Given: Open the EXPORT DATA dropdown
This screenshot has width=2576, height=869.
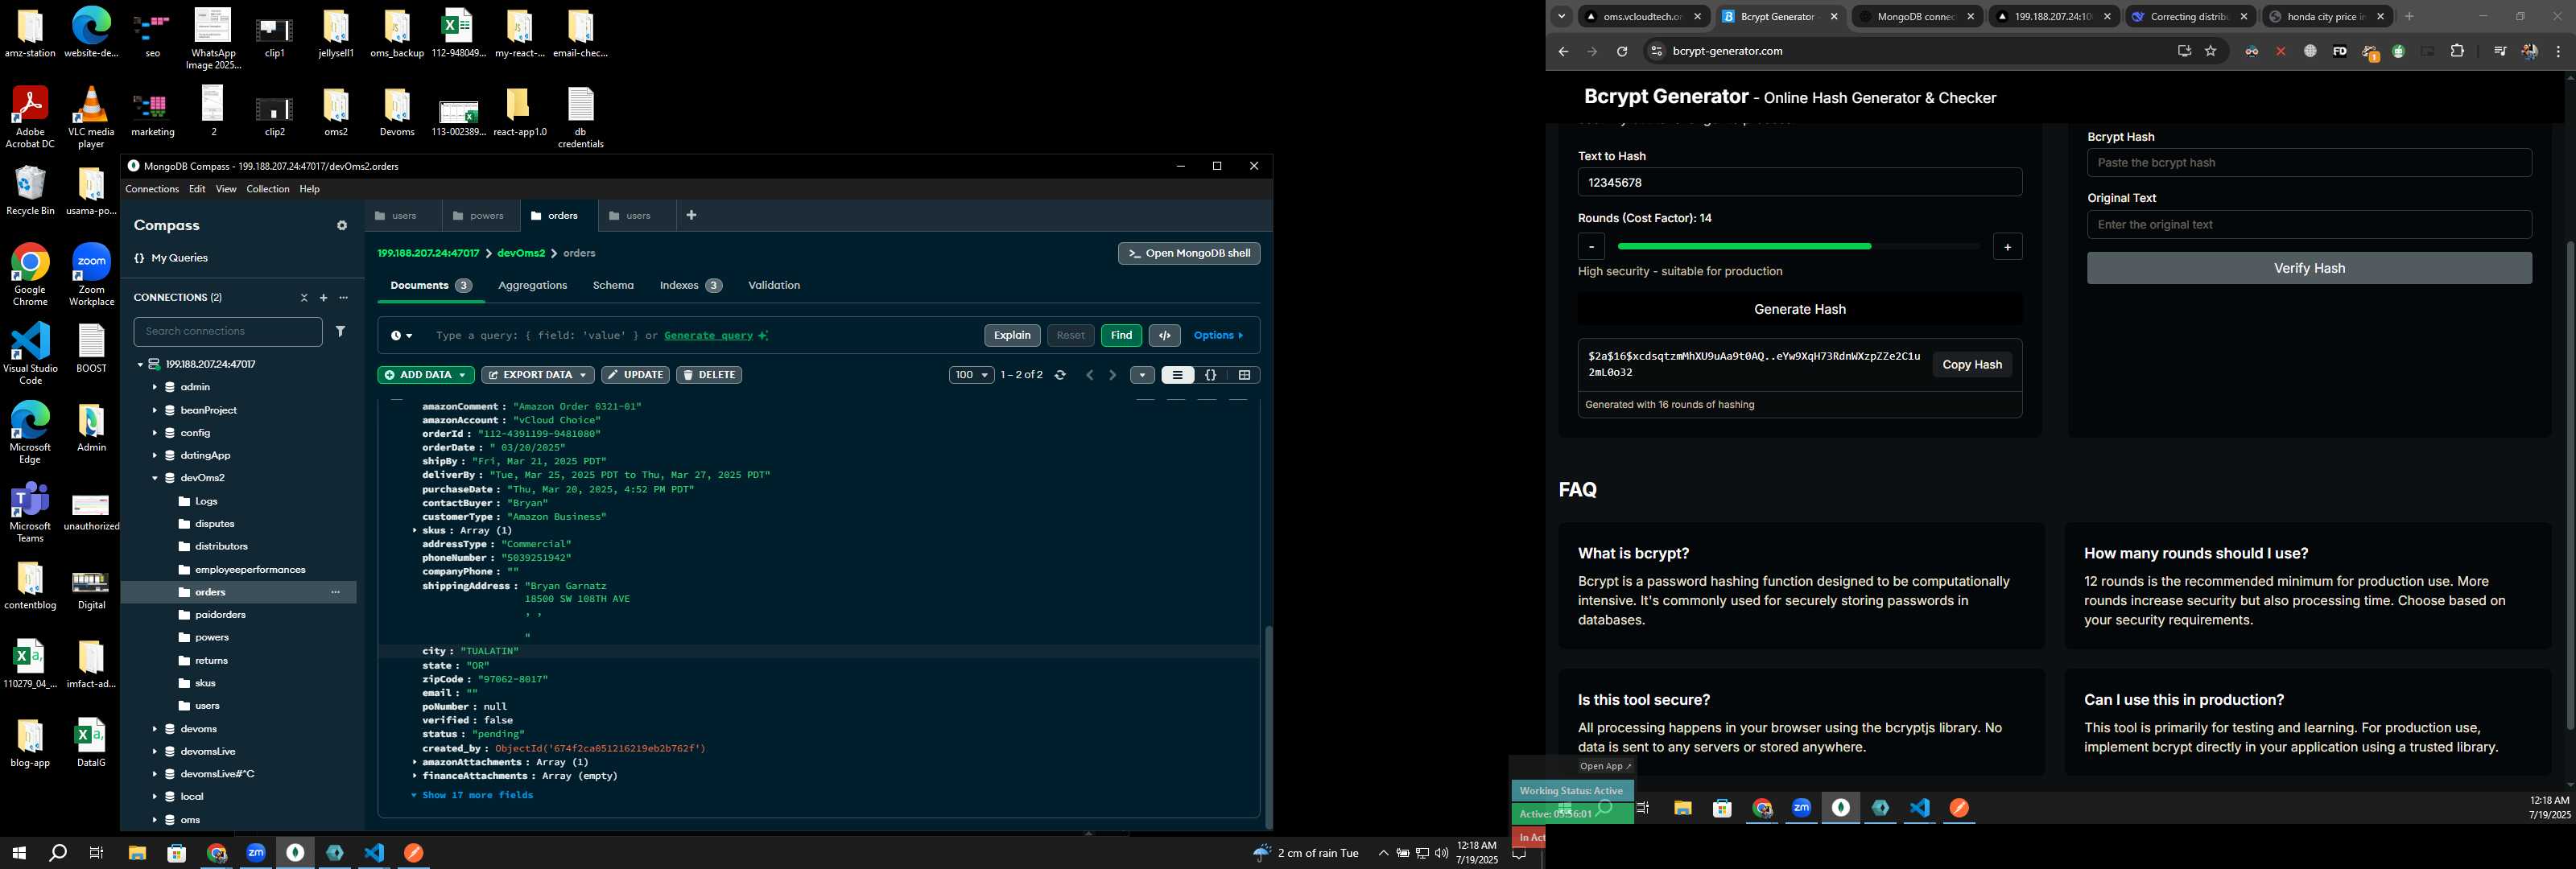Looking at the screenshot, I should pos(537,375).
